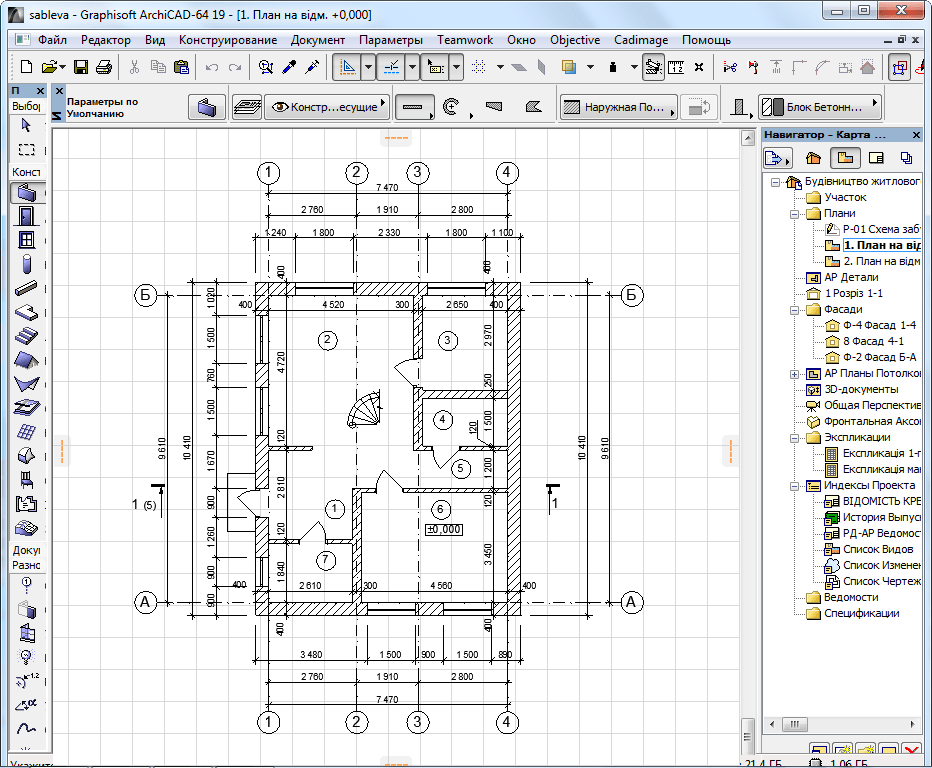
Task: Select the Column tool in toolbox
Action: pyautogui.click(x=26, y=265)
